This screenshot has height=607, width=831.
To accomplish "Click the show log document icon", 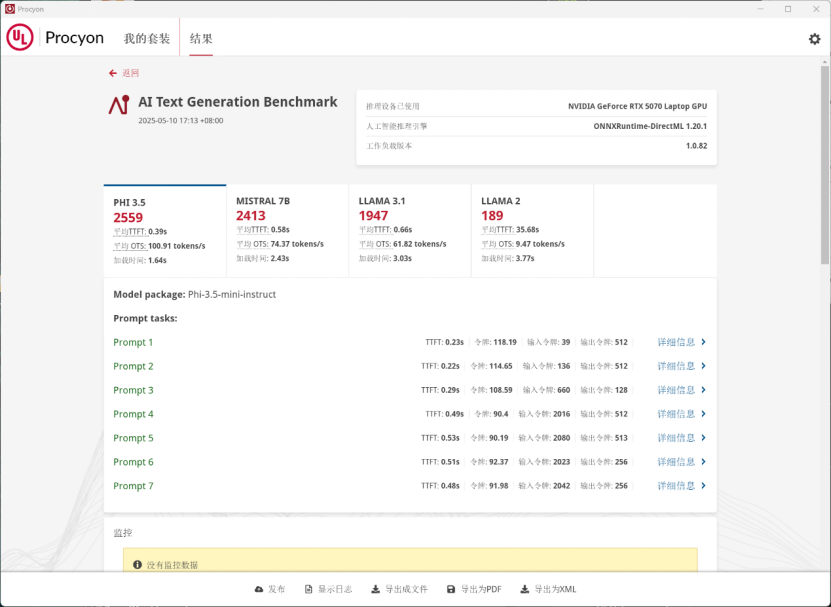I will click(308, 589).
